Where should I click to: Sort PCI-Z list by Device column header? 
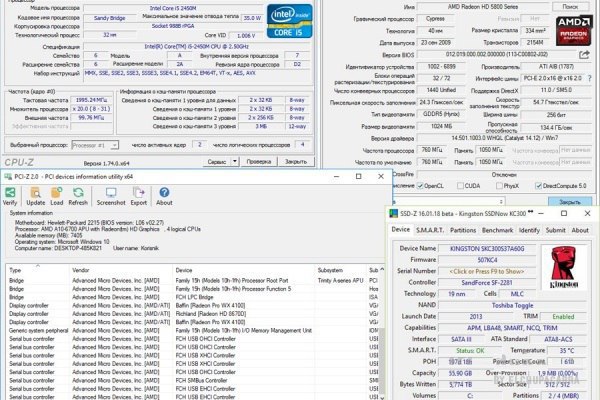pyautogui.click(x=243, y=270)
